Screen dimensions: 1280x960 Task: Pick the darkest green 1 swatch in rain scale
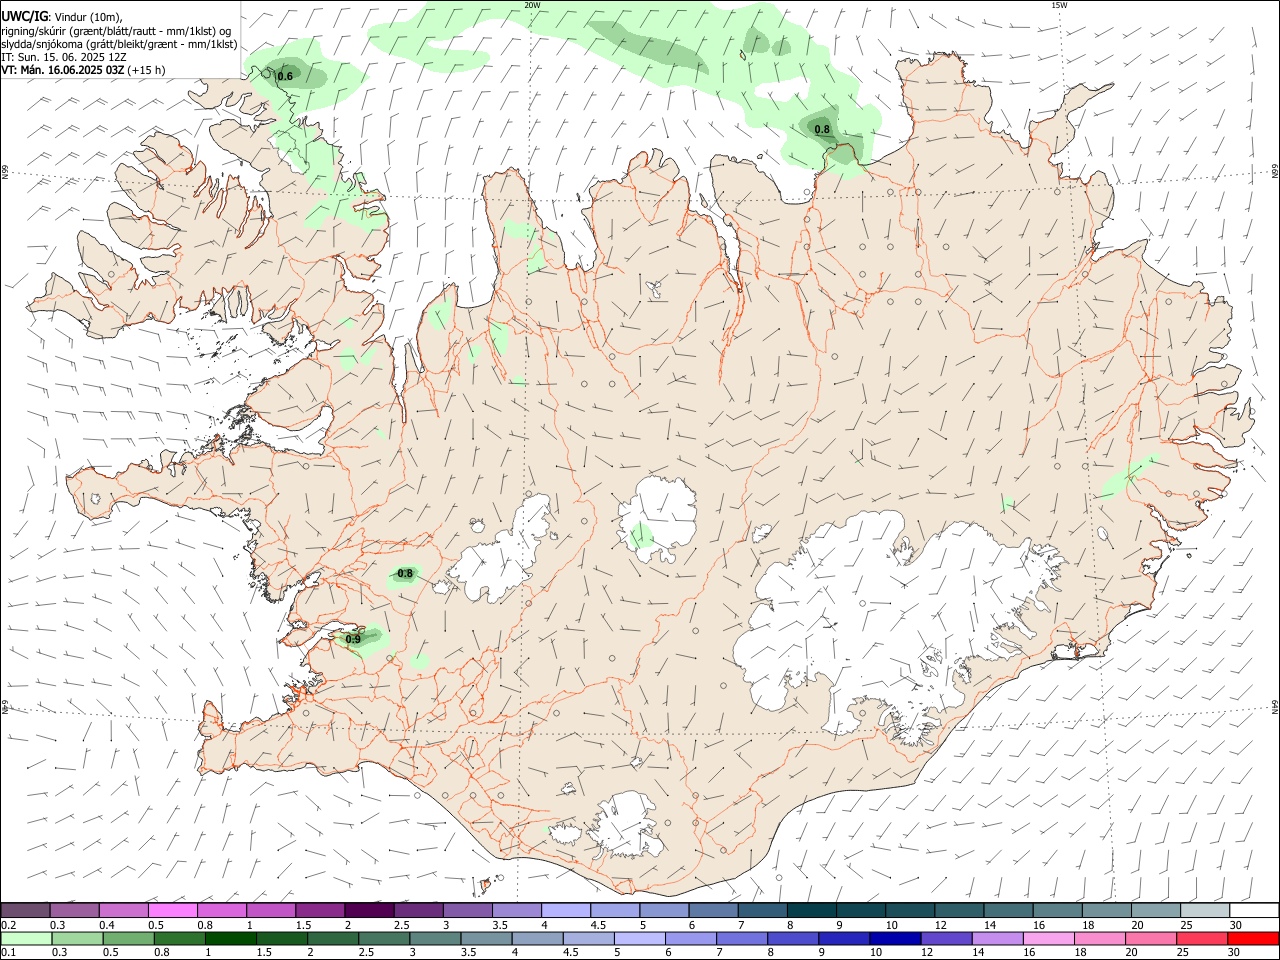232,938
